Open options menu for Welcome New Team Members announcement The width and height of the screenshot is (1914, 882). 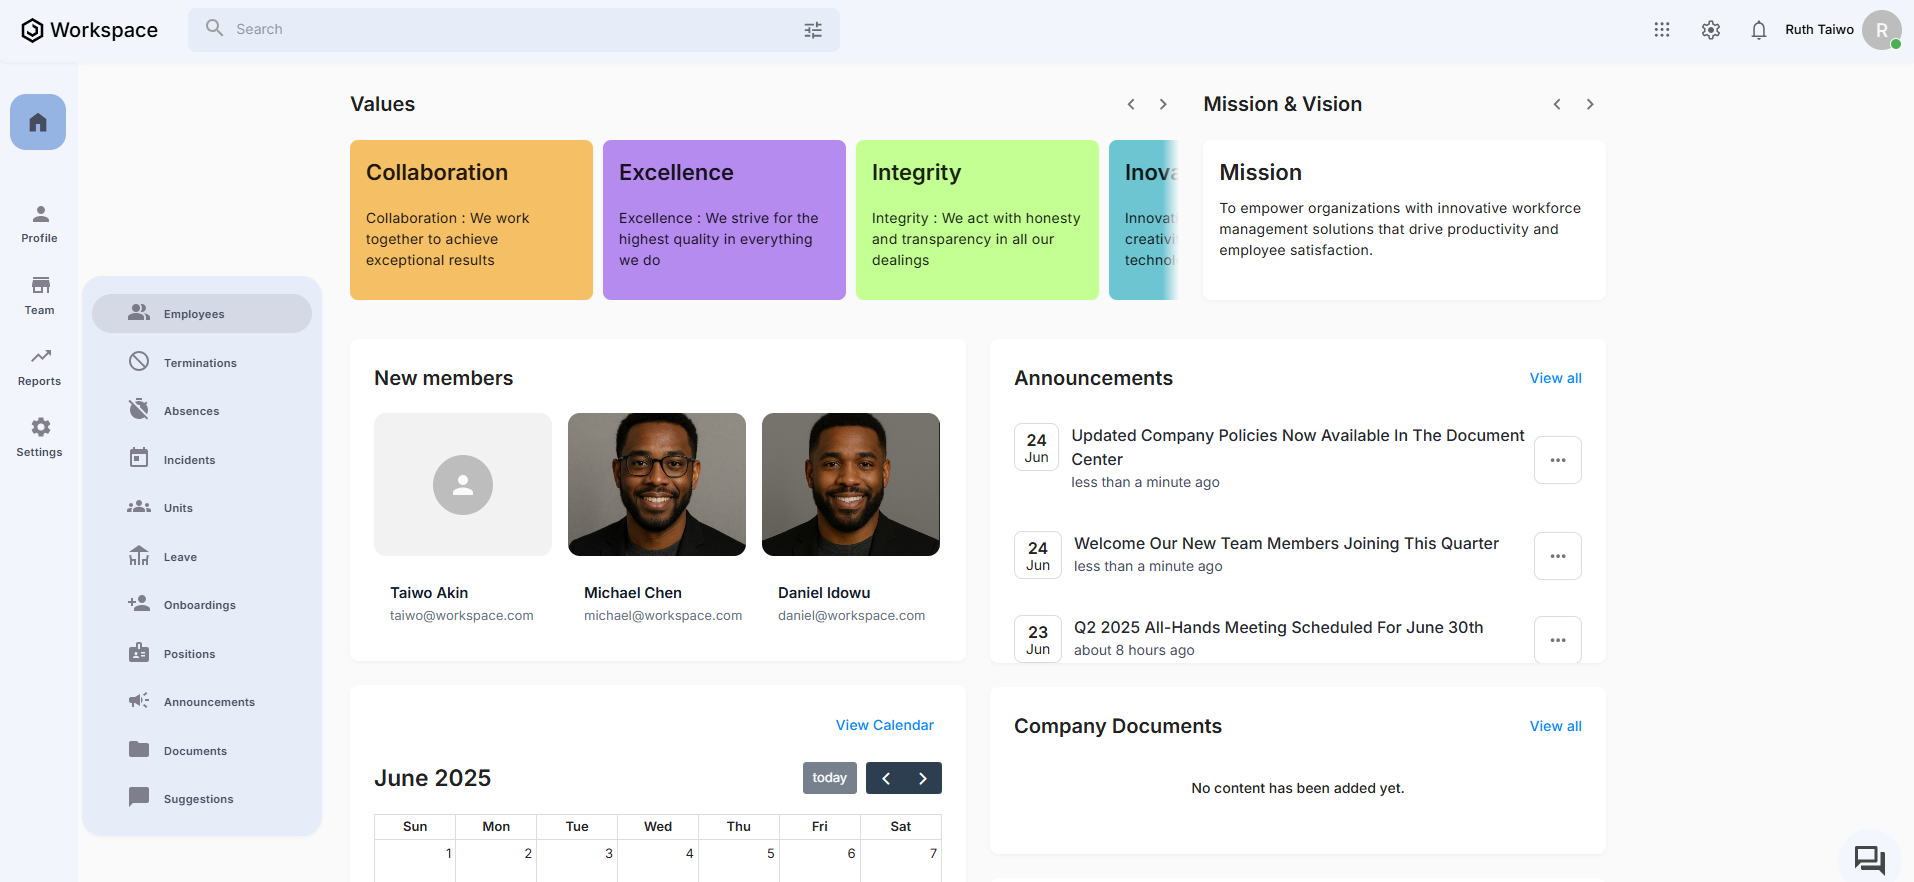(1557, 556)
